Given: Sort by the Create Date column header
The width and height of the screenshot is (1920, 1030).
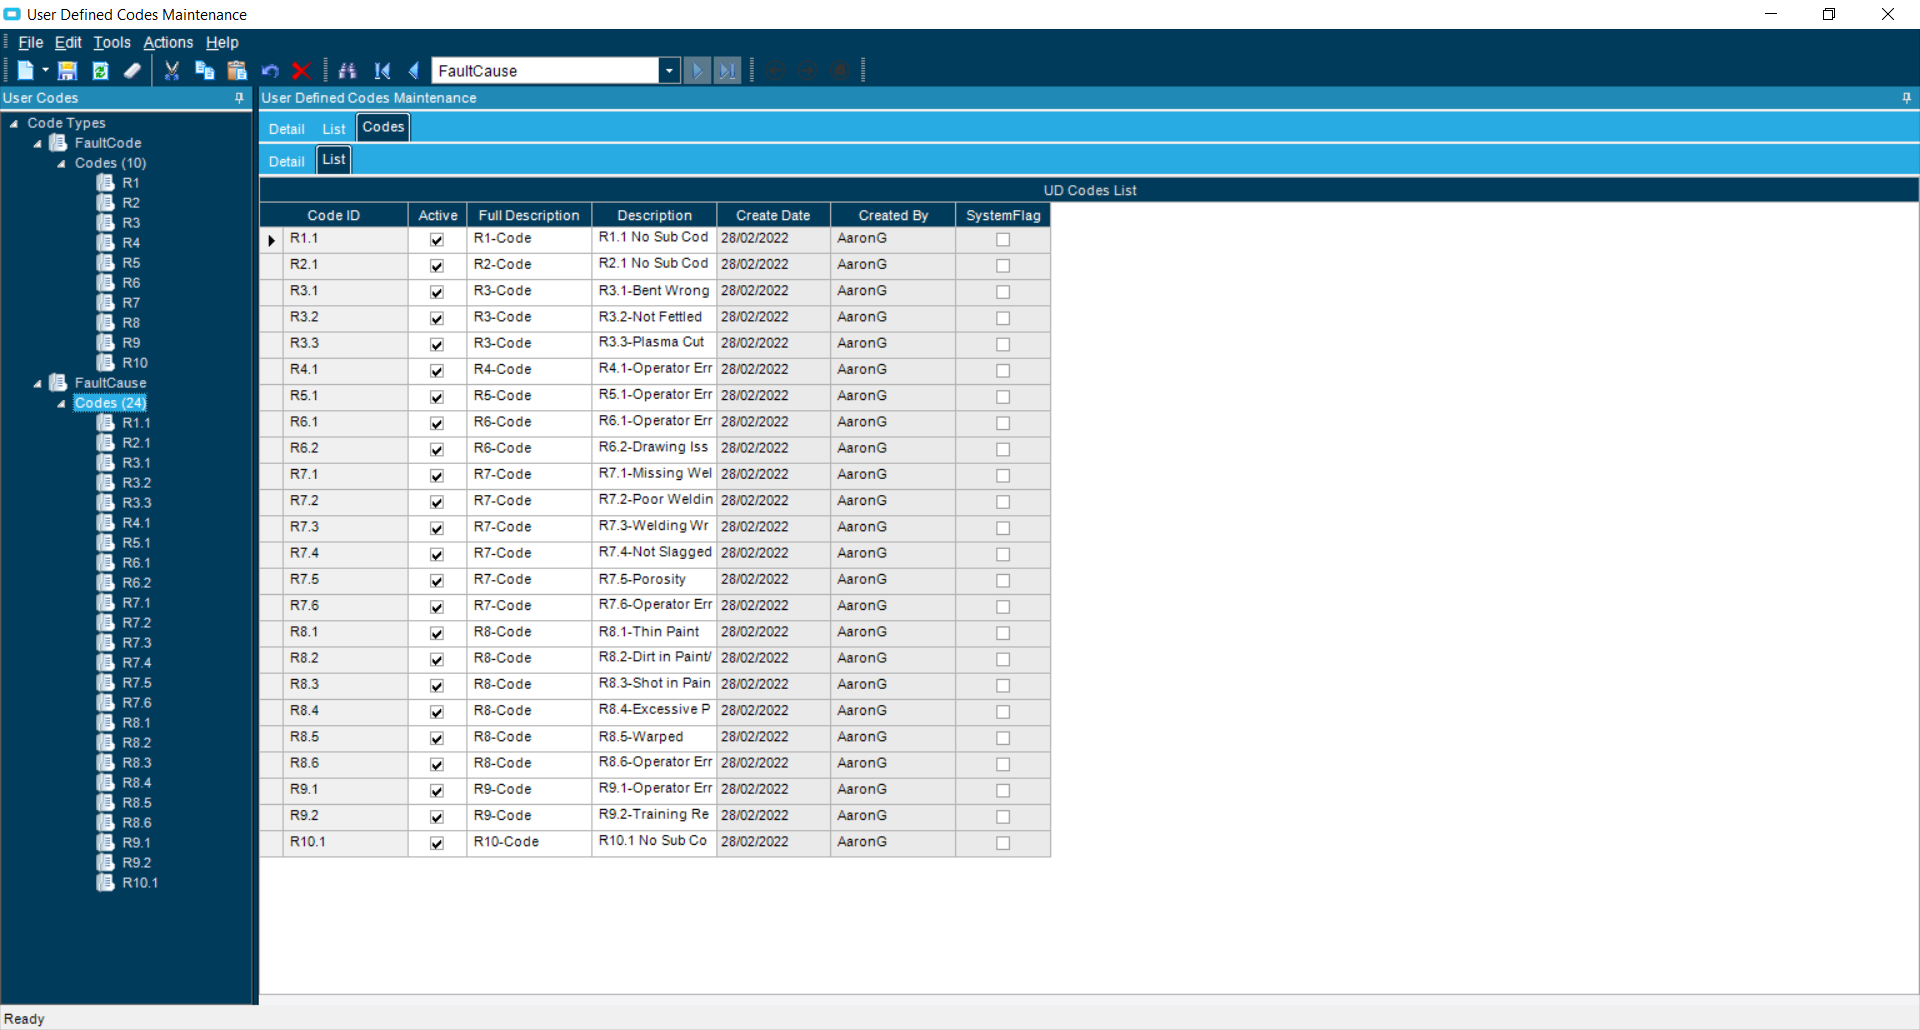Looking at the screenshot, I should (773, 215).
